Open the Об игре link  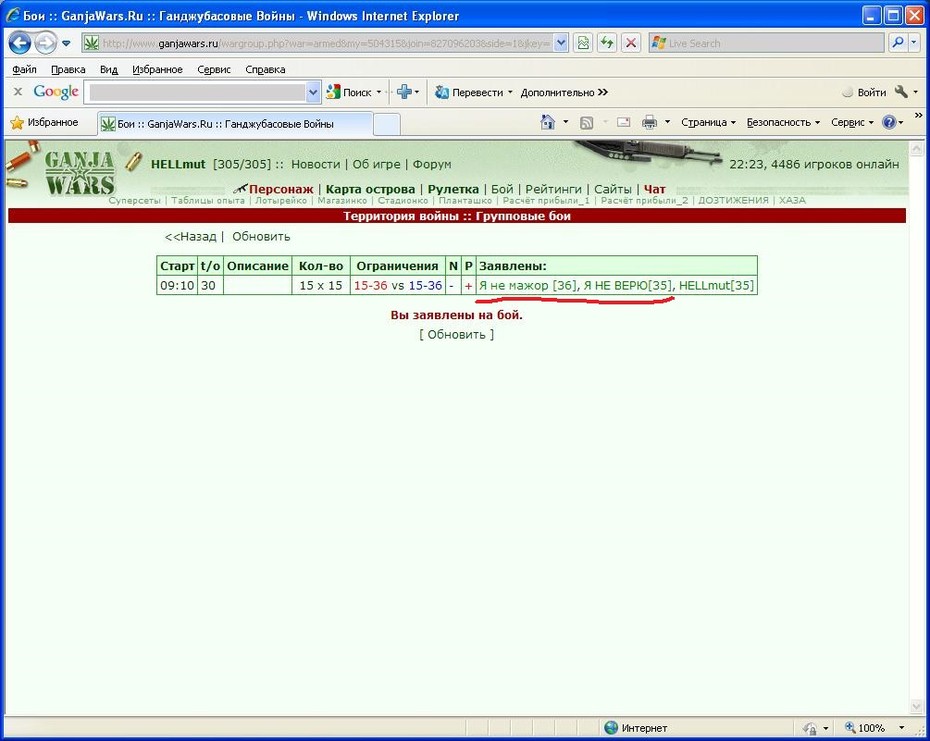pyautogui.click(x=376, y=164)
